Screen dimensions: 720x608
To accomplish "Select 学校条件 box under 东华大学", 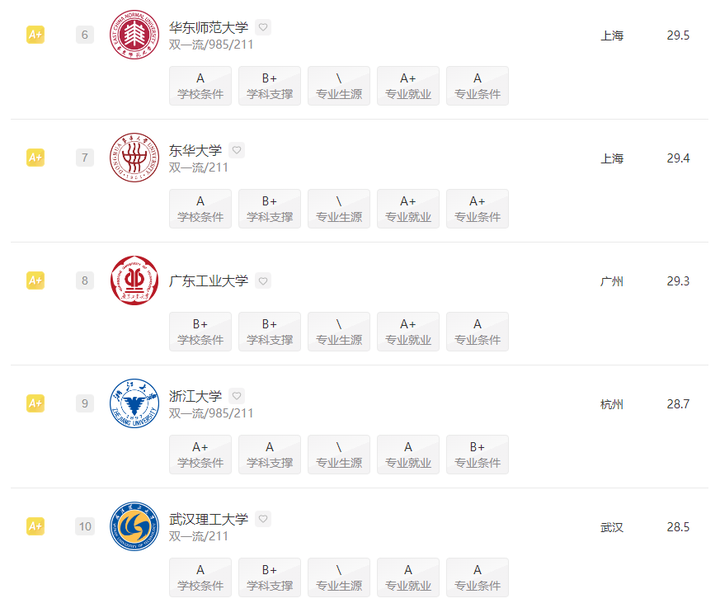I will click(200, 209).
